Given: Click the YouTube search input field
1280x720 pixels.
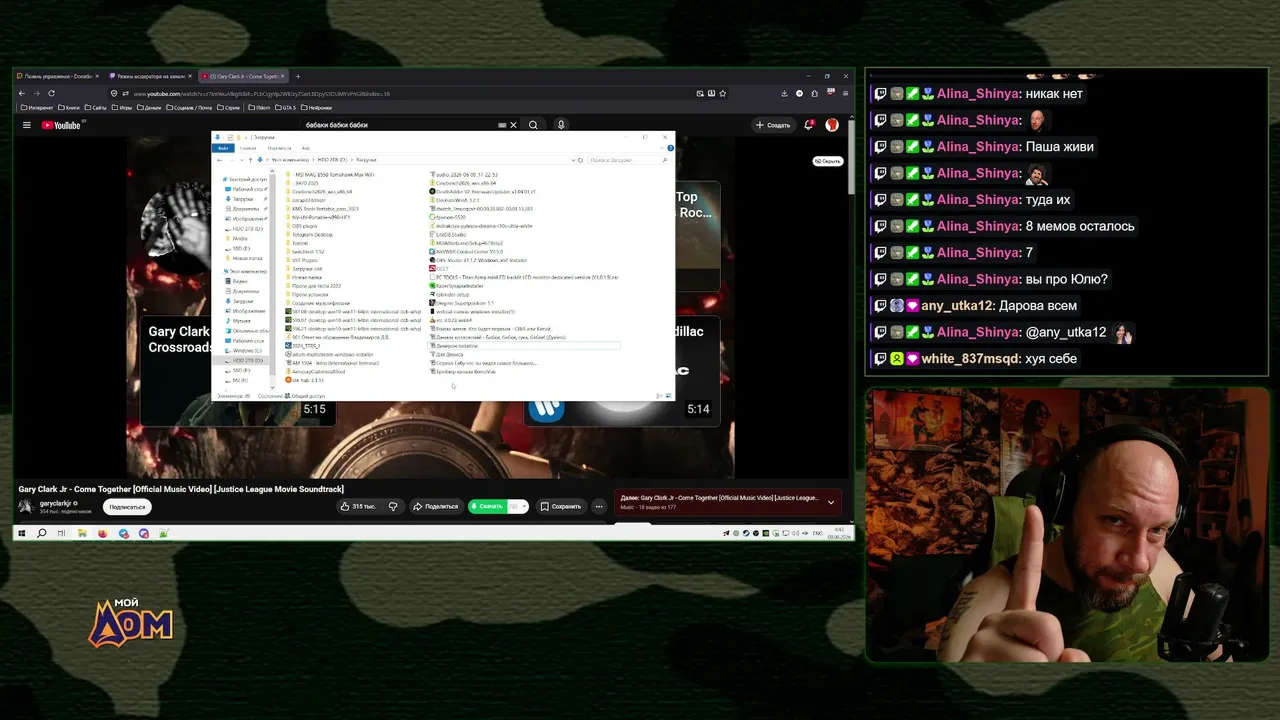Looking at the screenshot, I should point(400,125).
